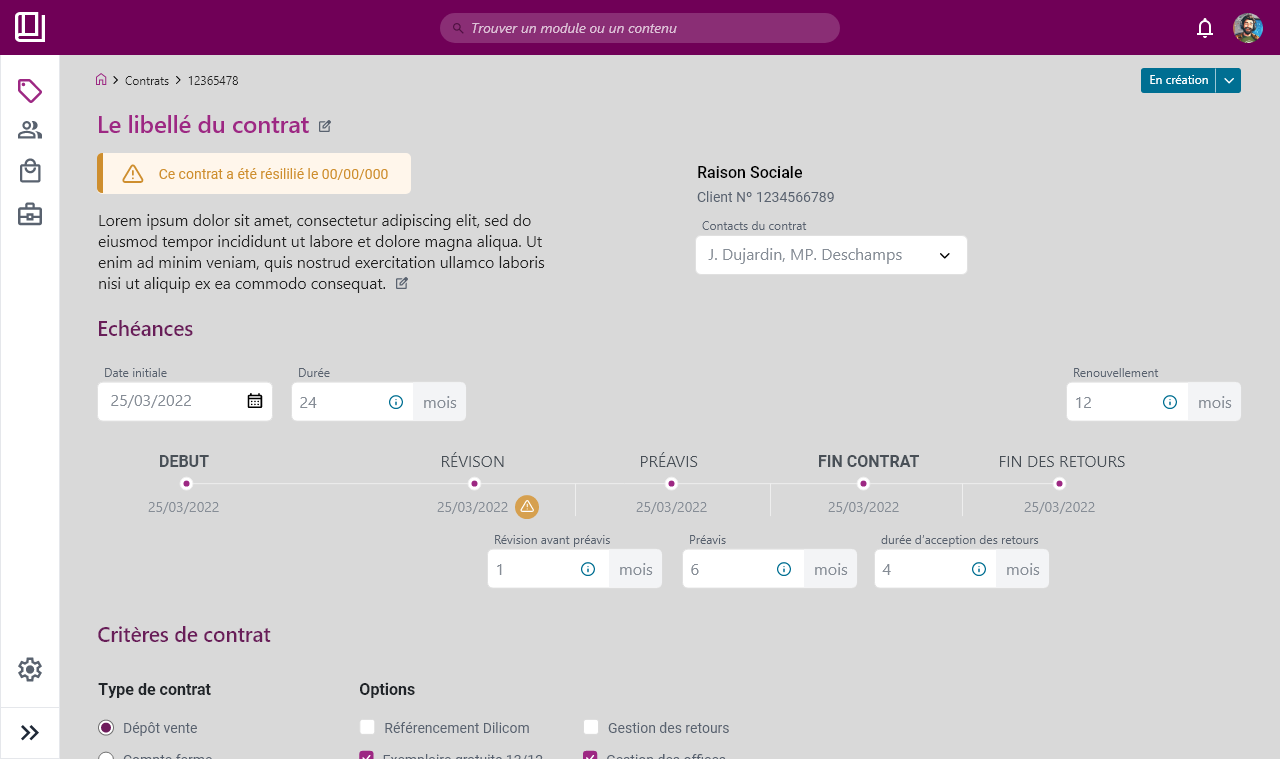
Task: Click the home icon in breadcrumb
Action: tap(101, 80)
